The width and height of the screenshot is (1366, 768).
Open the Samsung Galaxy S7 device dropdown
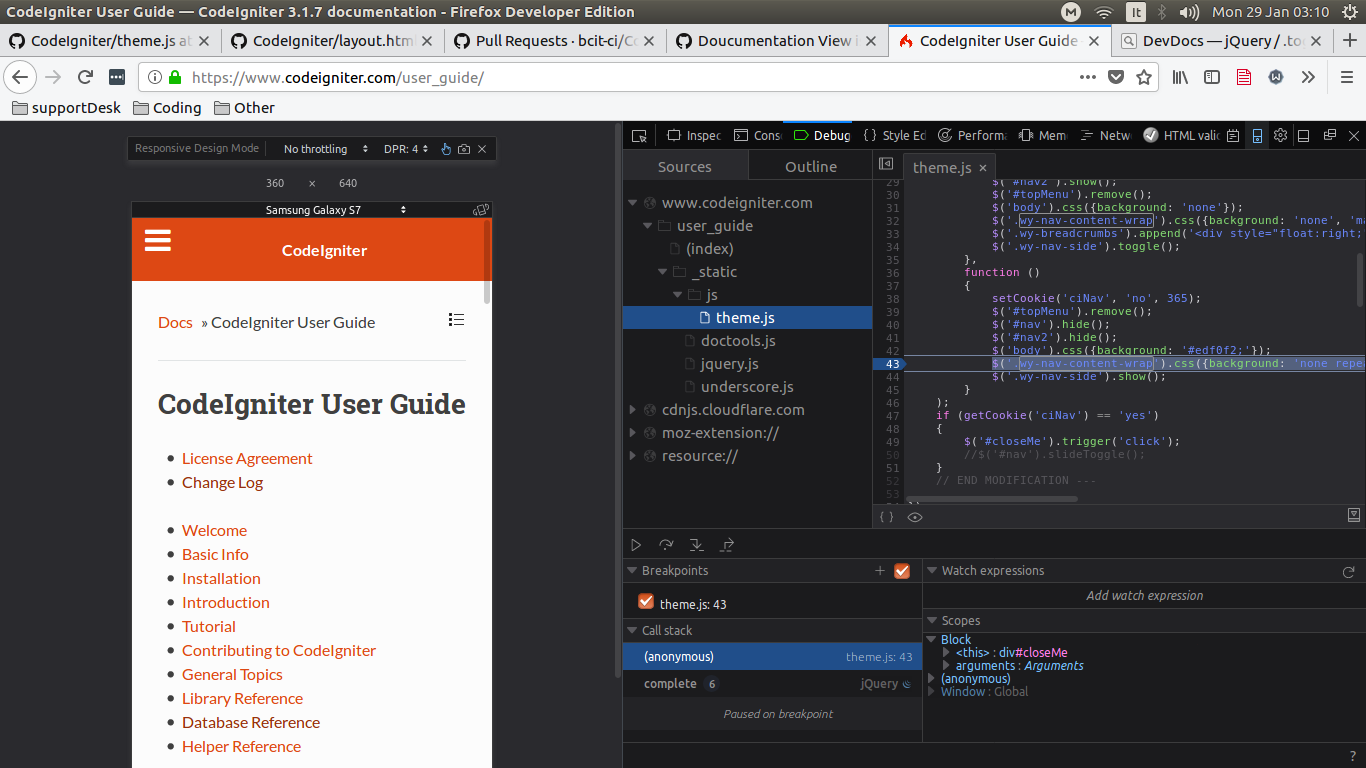[336, 209]
